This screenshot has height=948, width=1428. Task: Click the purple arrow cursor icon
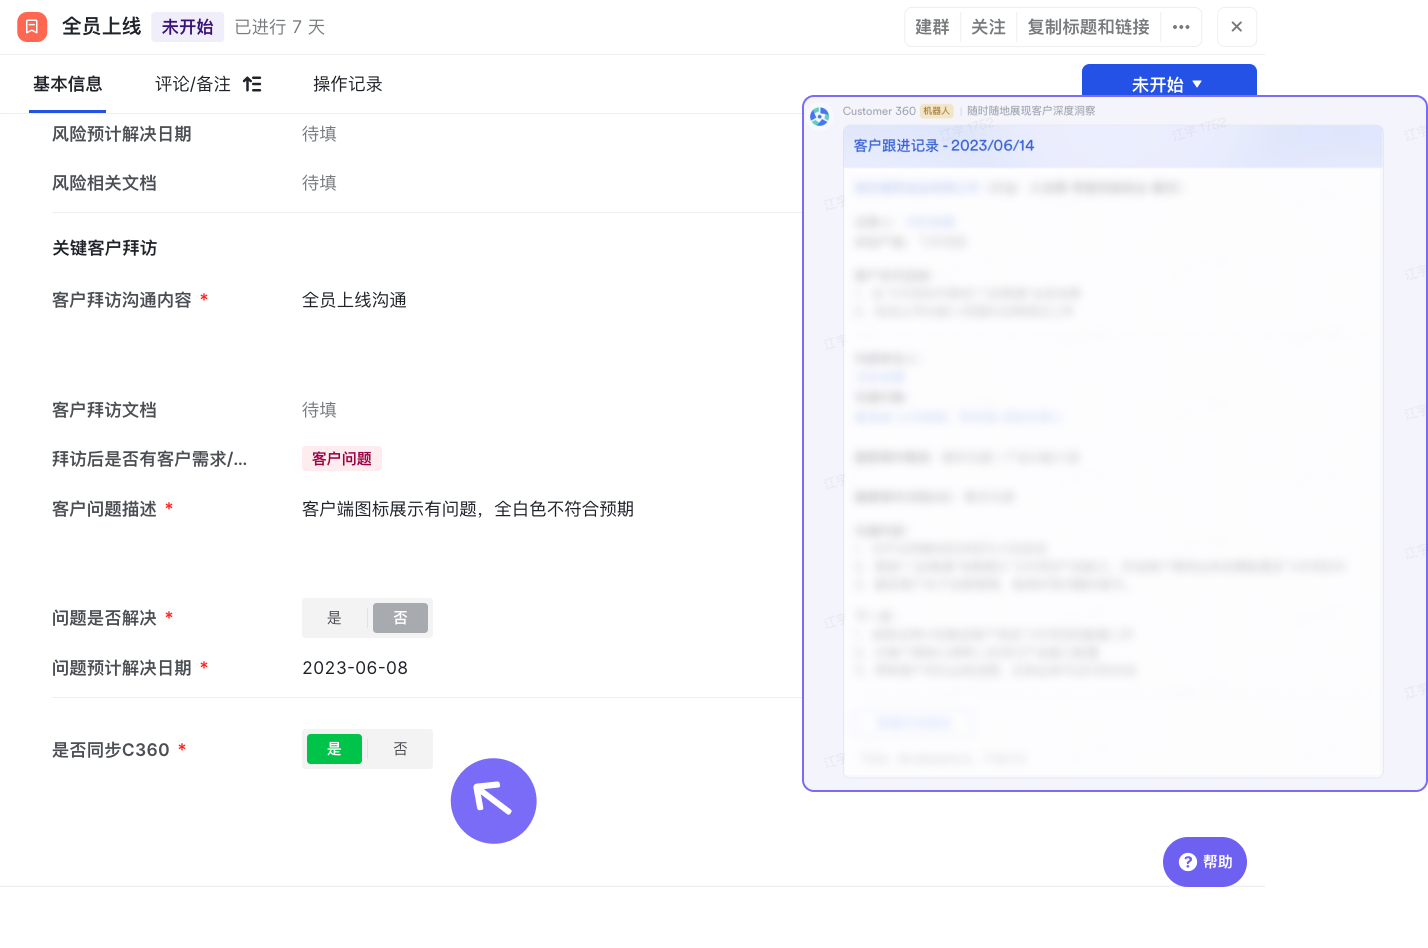493,801
